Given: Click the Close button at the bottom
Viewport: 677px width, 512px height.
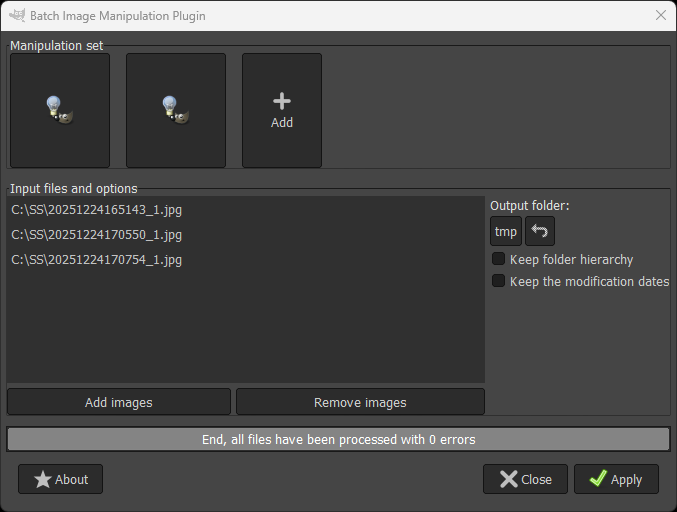Looking at the screenshot, I should click(x=525, y=479).
